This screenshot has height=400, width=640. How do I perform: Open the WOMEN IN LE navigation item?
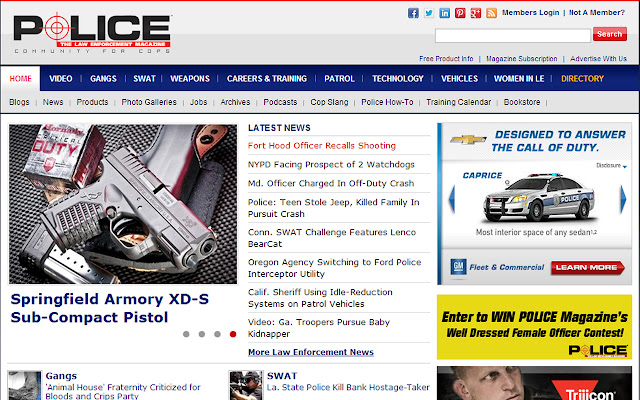click(x=519, y=78)
